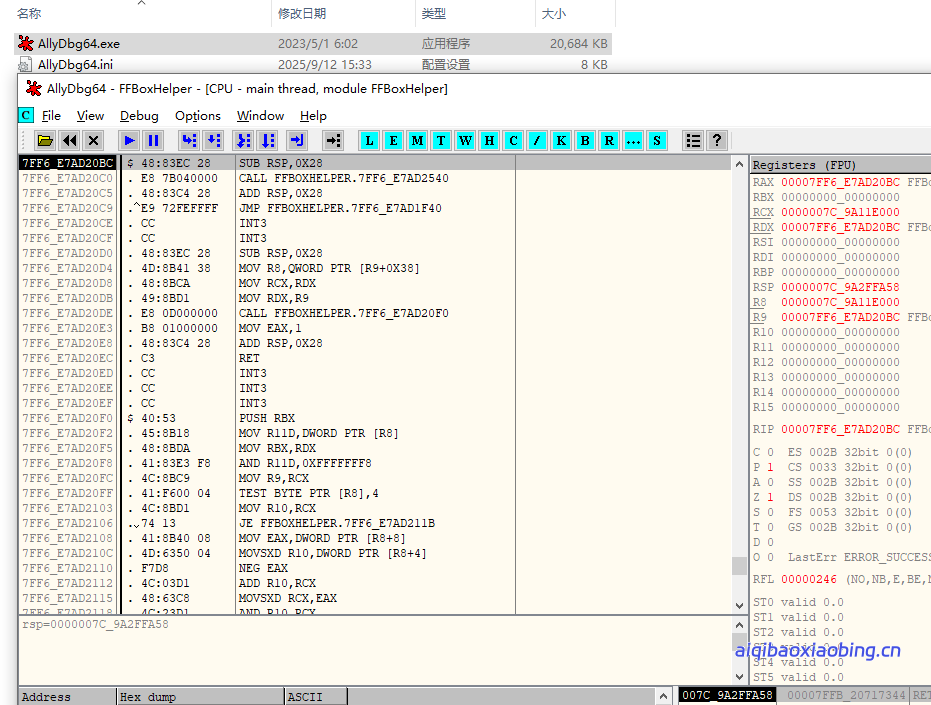Image resolution: width=931 pixels, height=705 pixels.
Task: Open Source window with S button
Action: point(657,141)
